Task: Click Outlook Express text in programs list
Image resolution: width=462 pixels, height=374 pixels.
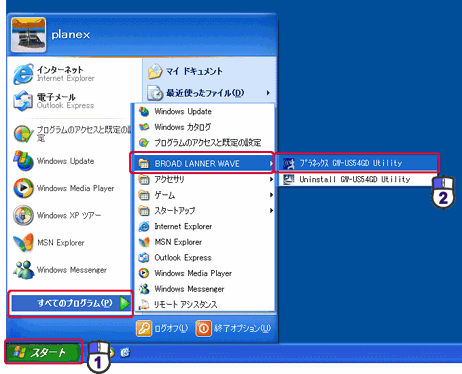Action: pos(183,258)
